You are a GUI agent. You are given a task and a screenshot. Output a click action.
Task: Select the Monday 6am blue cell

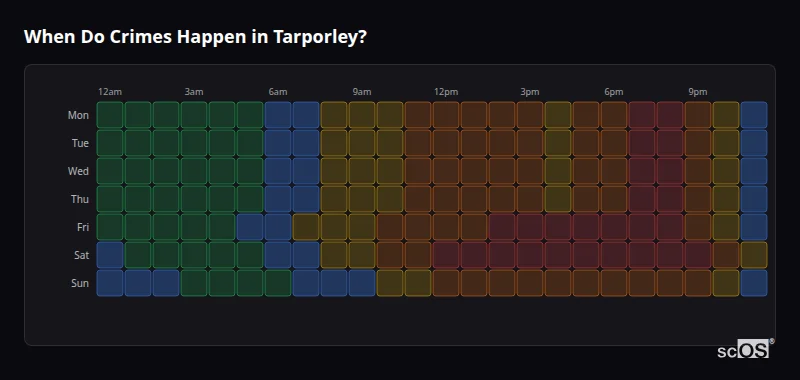(x=278, y=115)
